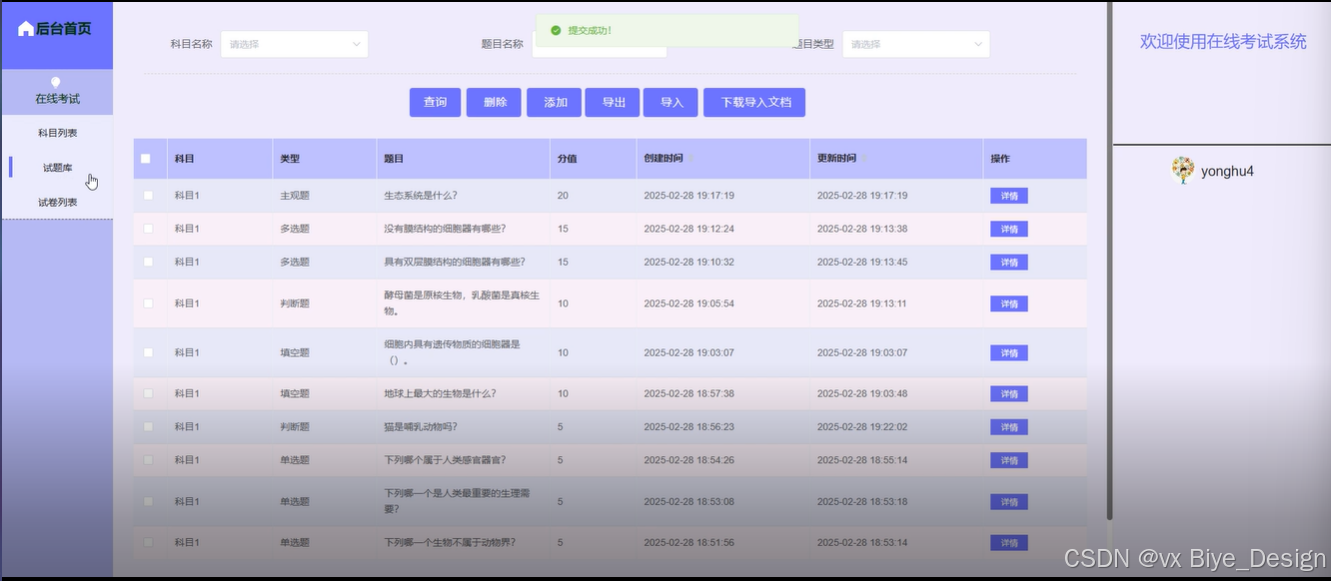
Task: Expand the 题目类型 dropdown
Action: pyautogui.click(x=915, y=44)
